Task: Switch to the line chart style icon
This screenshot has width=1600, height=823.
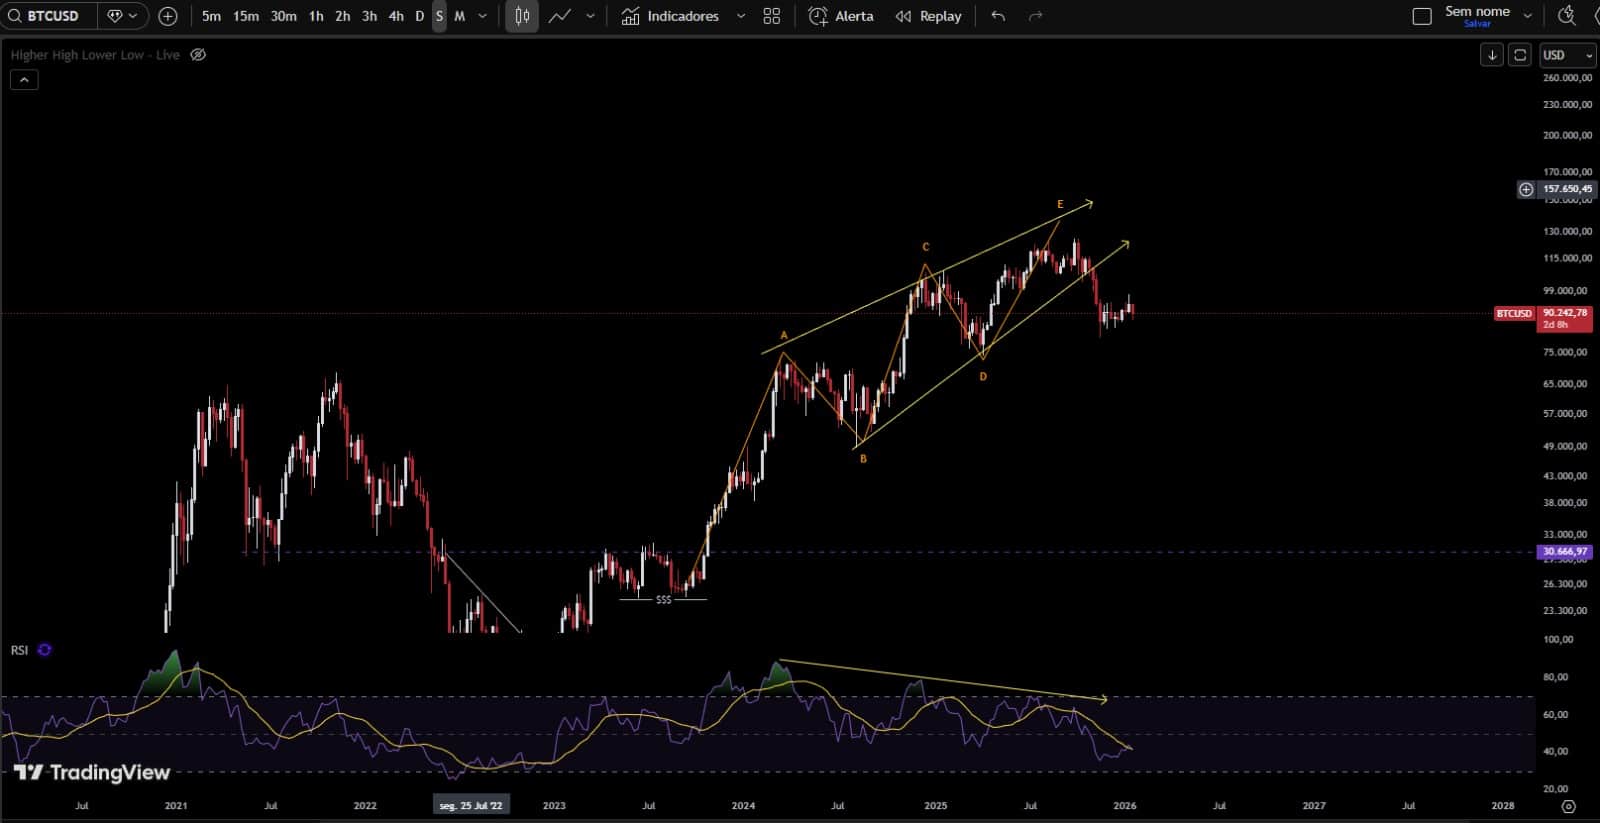Action: coord(560,16)
